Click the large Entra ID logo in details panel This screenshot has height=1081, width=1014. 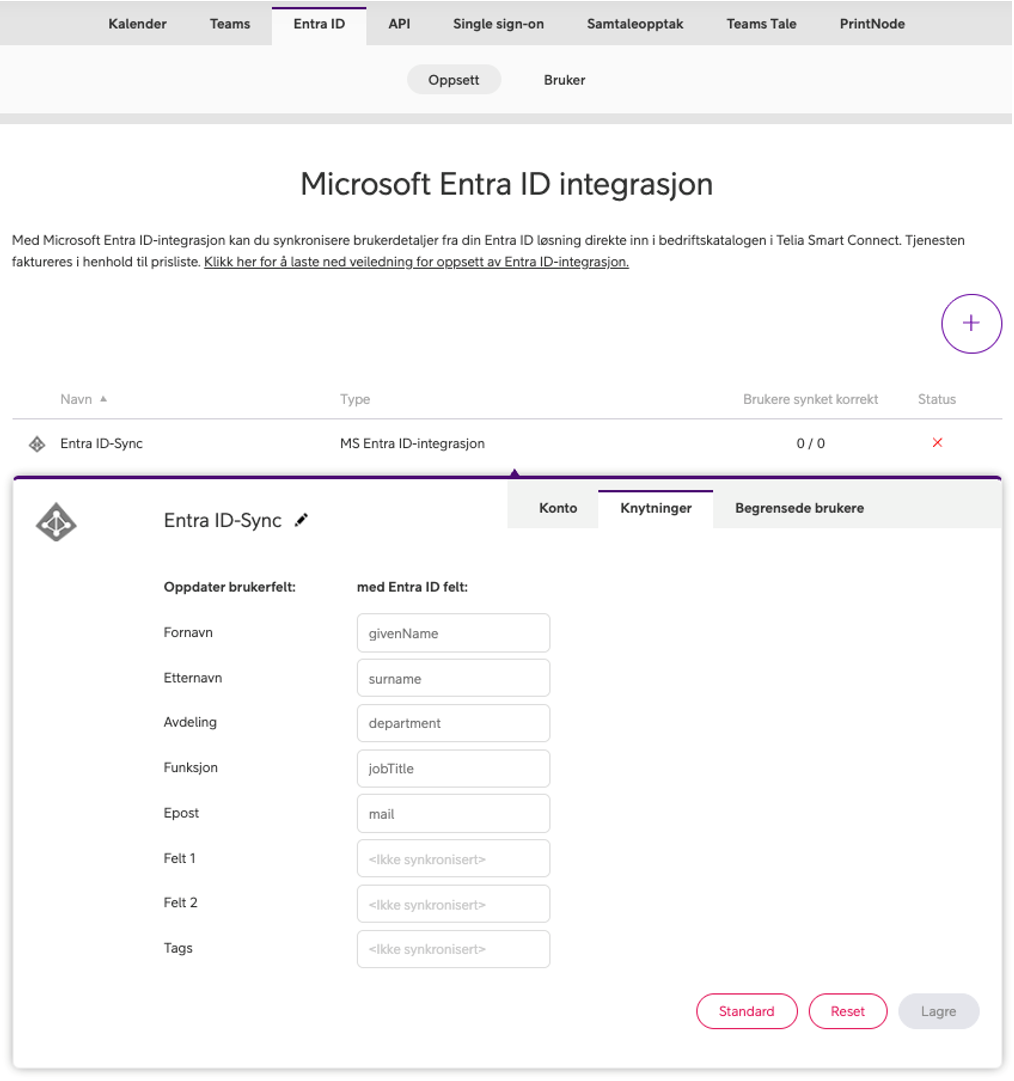(56, 522)
